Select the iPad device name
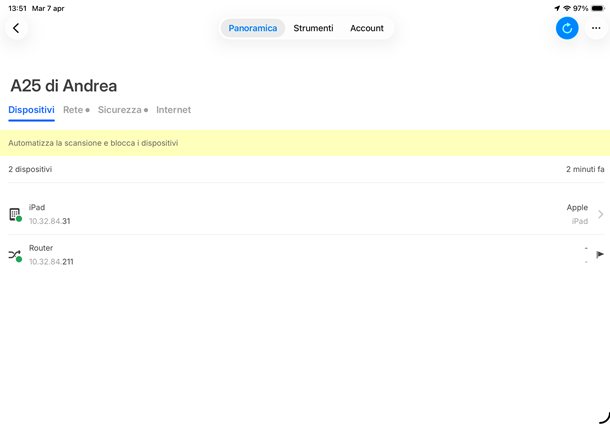Screen dimensions: 610x426 37,207
